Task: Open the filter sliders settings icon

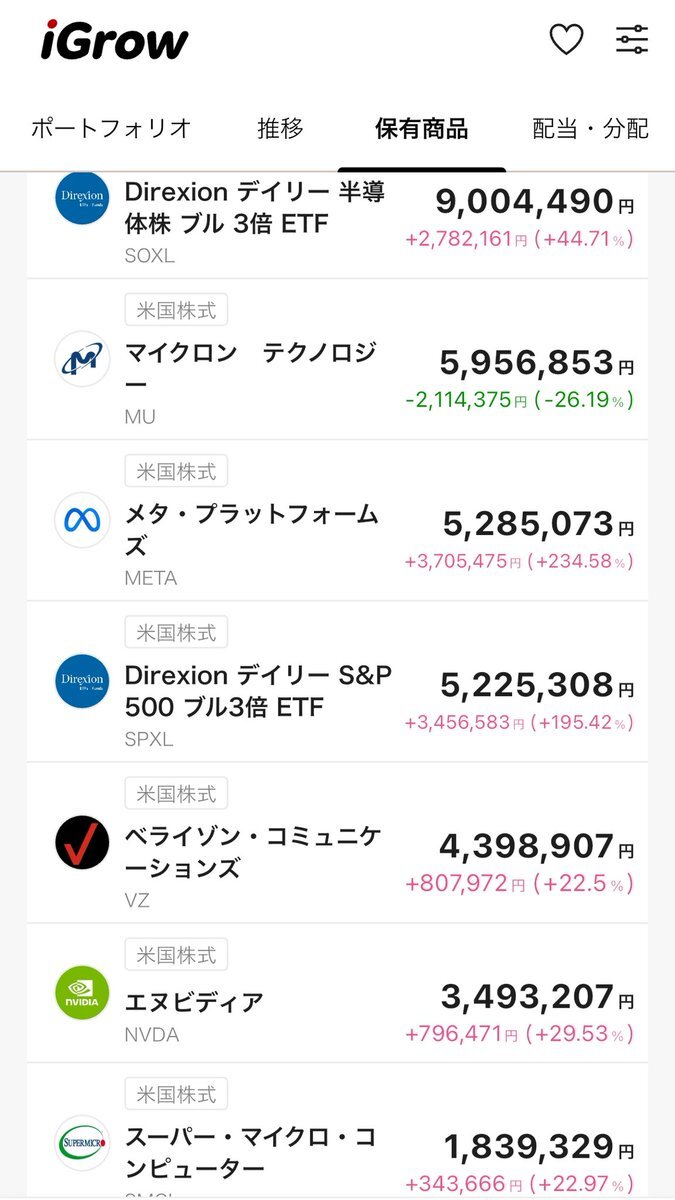Action: coord(632,40)
